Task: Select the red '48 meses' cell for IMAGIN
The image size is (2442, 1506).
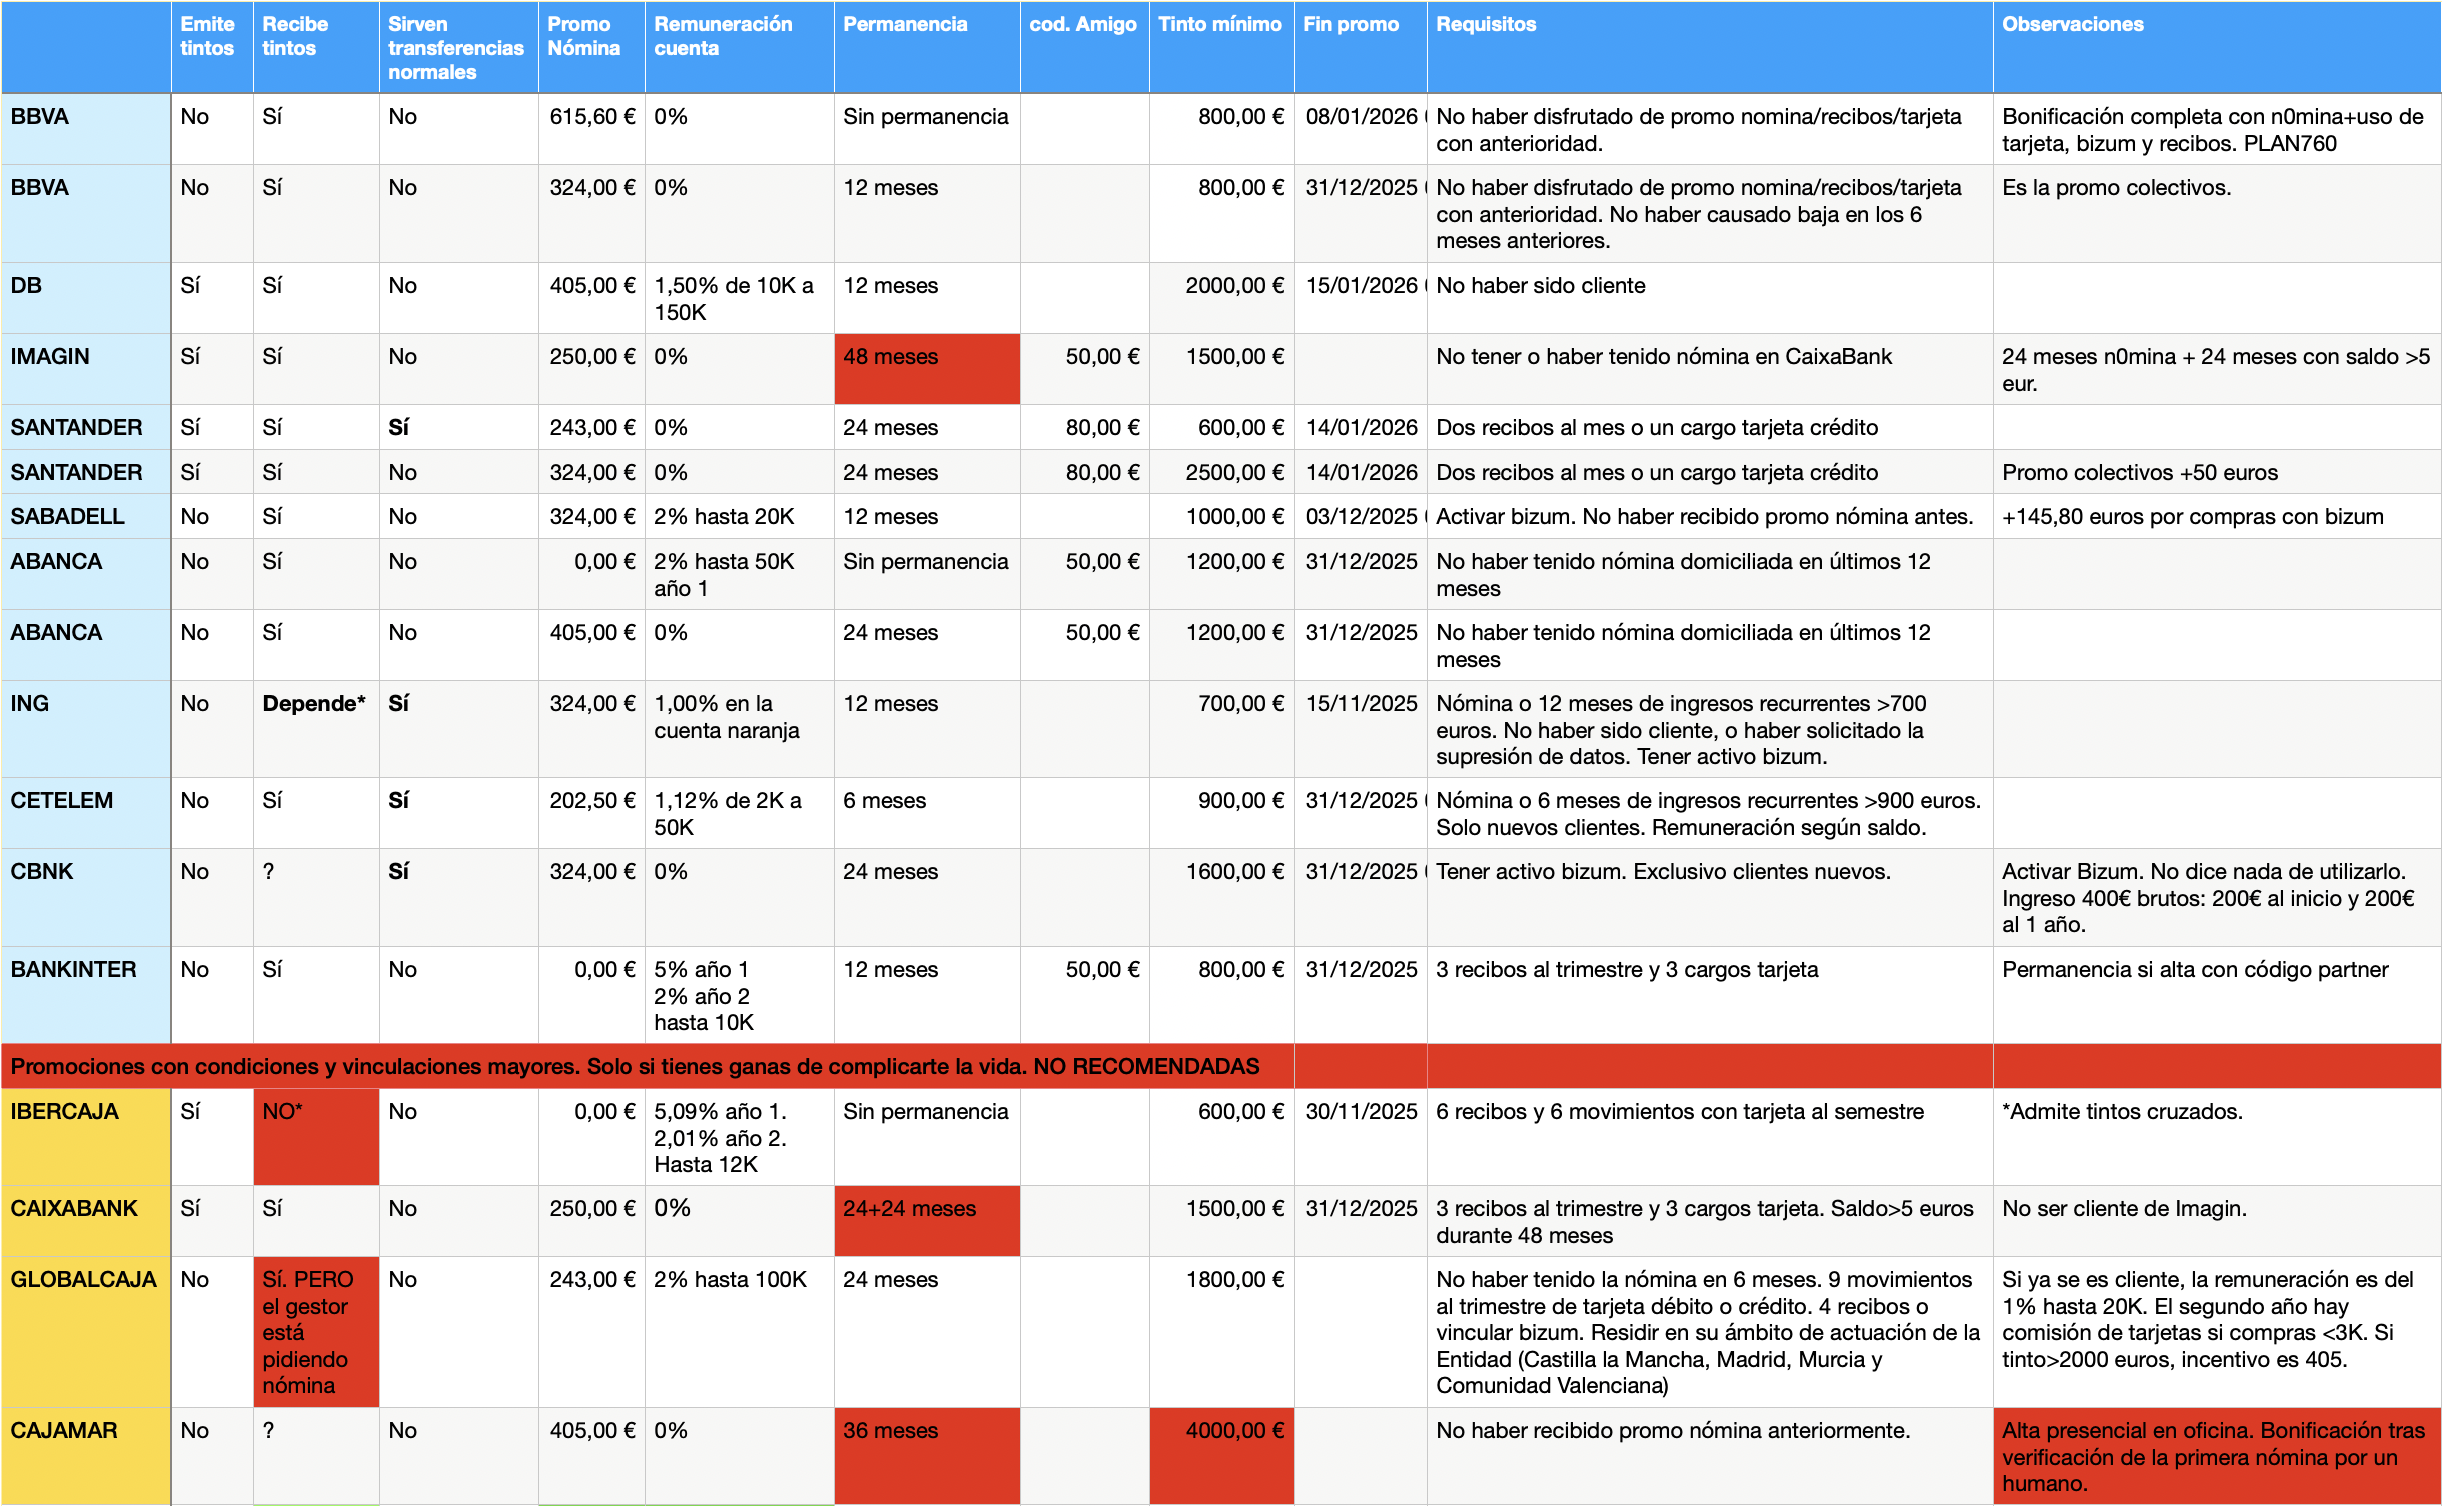Action: pos(926,368)
